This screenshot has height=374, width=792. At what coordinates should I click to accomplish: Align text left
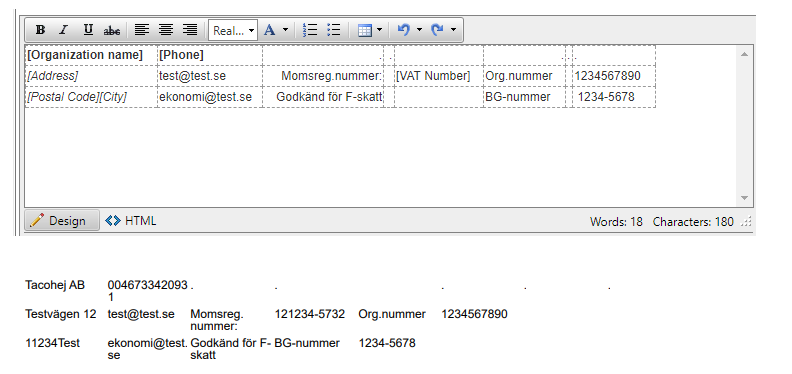point(141,30)
